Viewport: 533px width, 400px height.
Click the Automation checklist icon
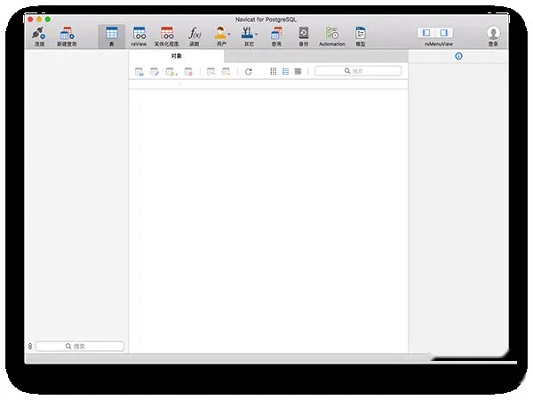pyautogui.click(x=332, y=33)
